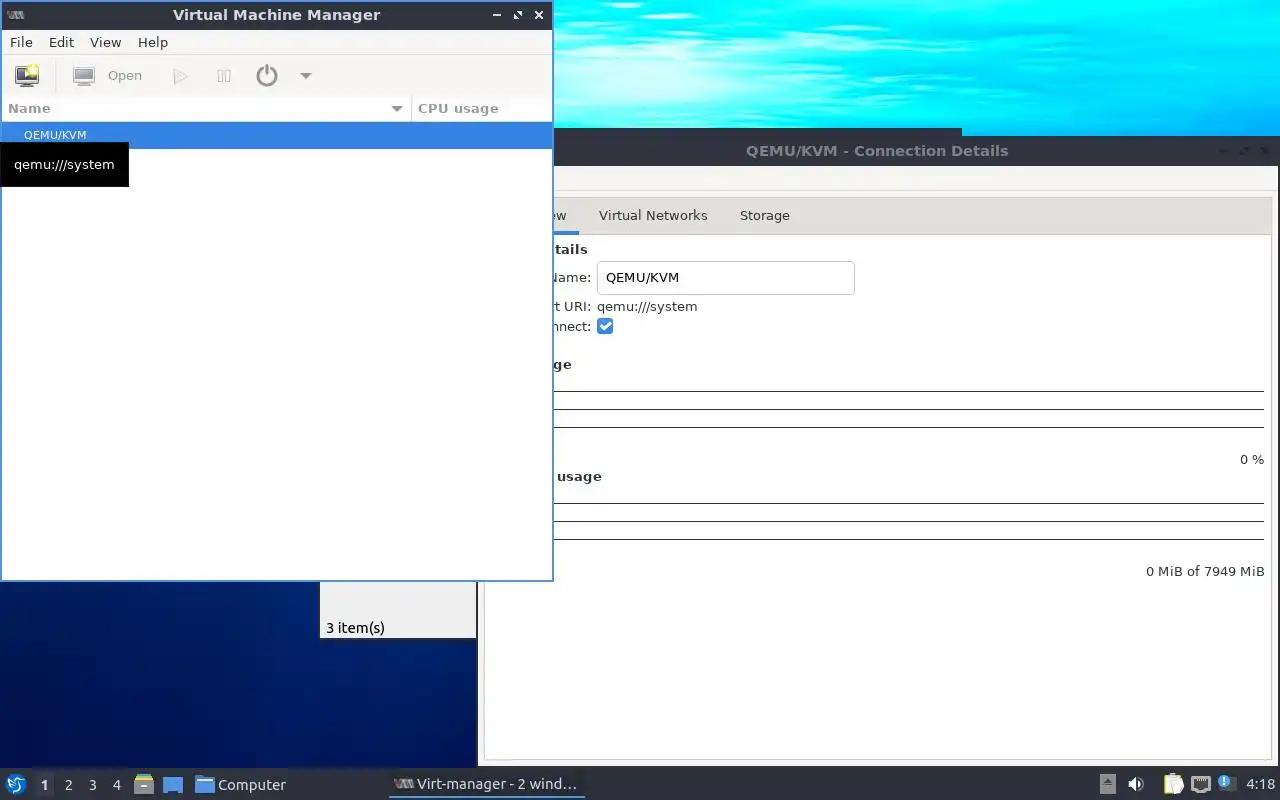Click the Run virtual machine play icon
The width and height of the screenshot is (1280, 800).
pyautogui.click(x=180, y=76)
